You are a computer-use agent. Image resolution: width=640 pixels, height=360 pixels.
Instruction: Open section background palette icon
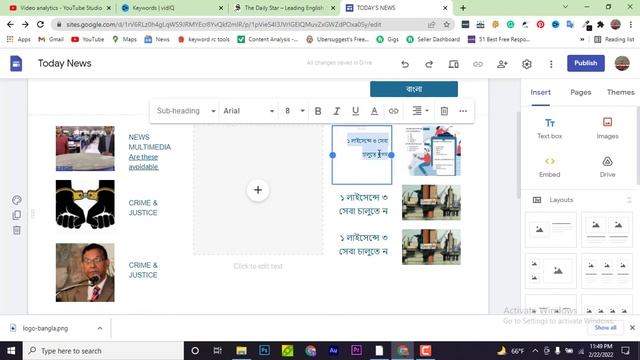[17, 200]
